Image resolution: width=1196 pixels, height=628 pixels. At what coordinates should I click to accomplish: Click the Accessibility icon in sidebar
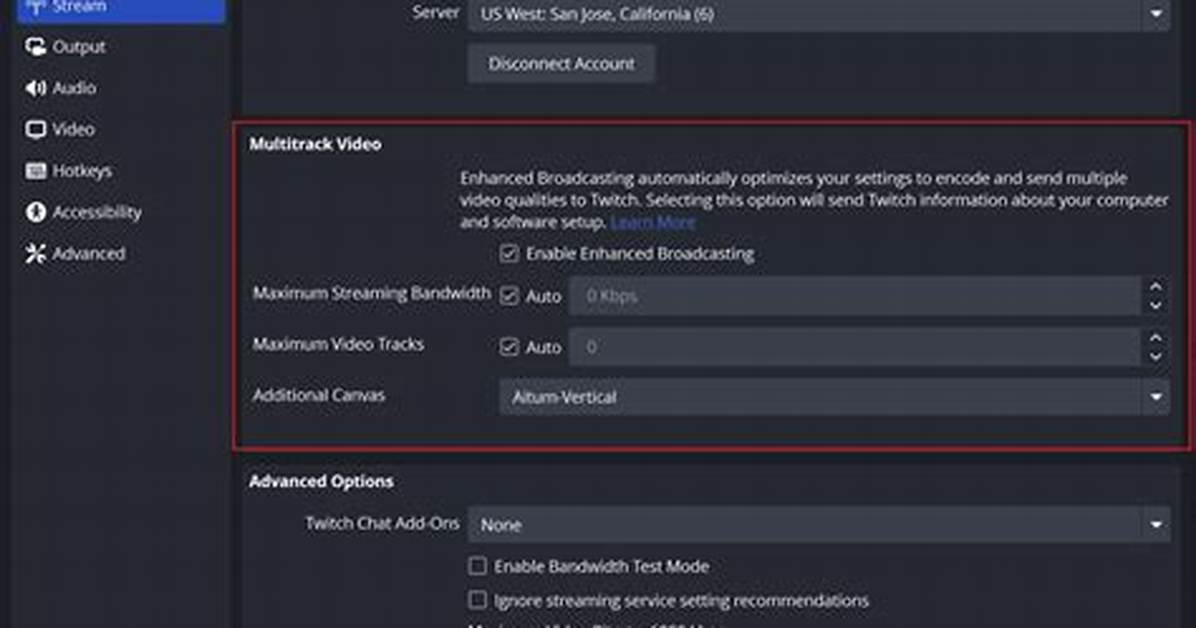(35, 212)
